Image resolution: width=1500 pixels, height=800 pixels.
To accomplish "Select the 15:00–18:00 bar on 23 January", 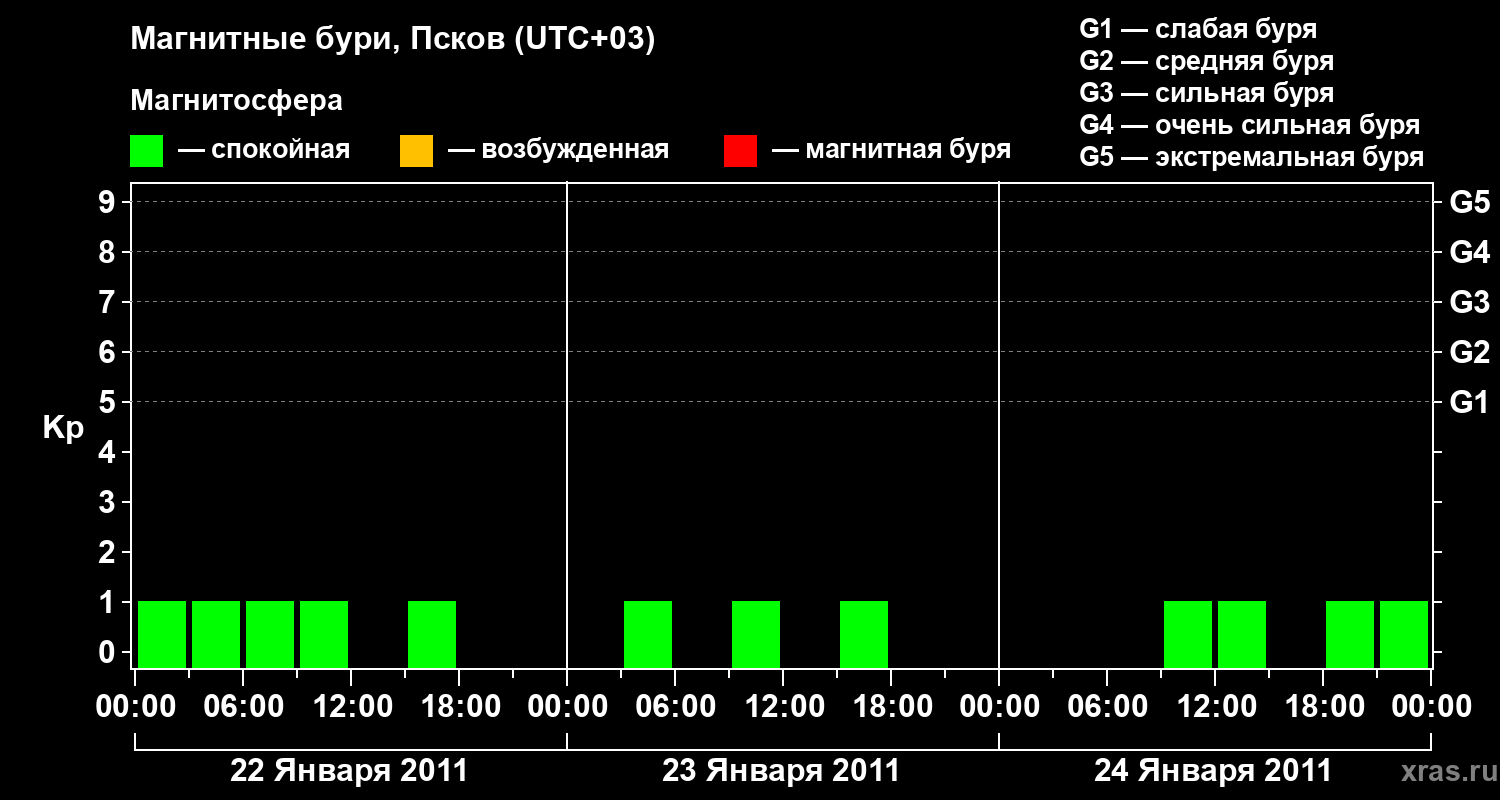I will [x=864, y=634].
